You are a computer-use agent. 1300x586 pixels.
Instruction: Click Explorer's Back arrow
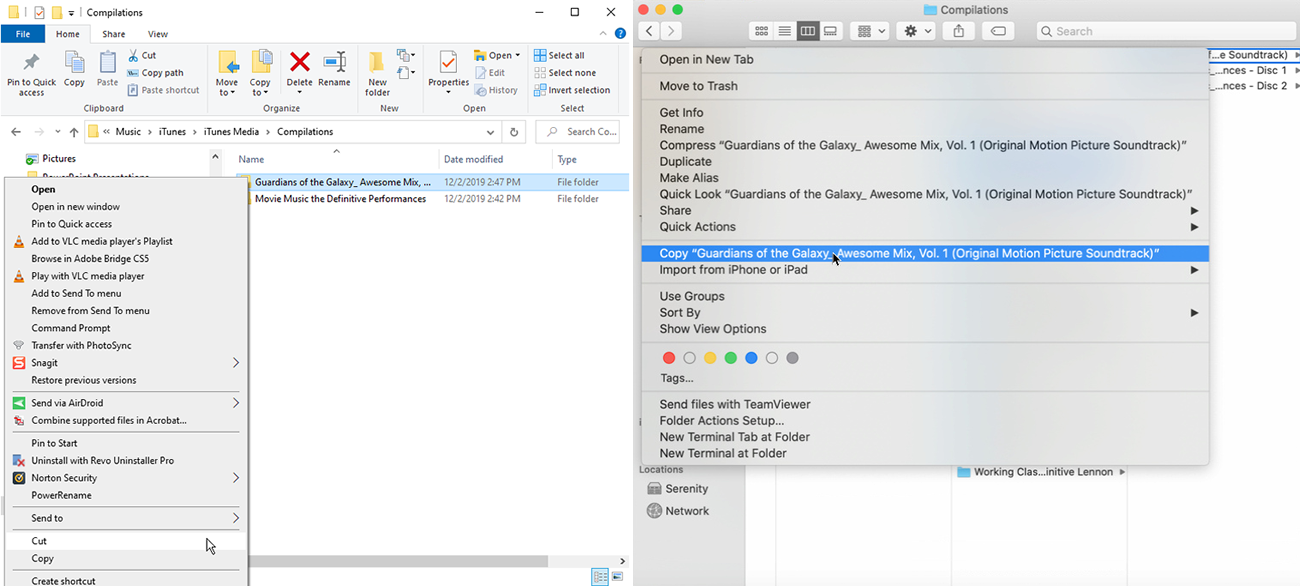coord(16,132)
